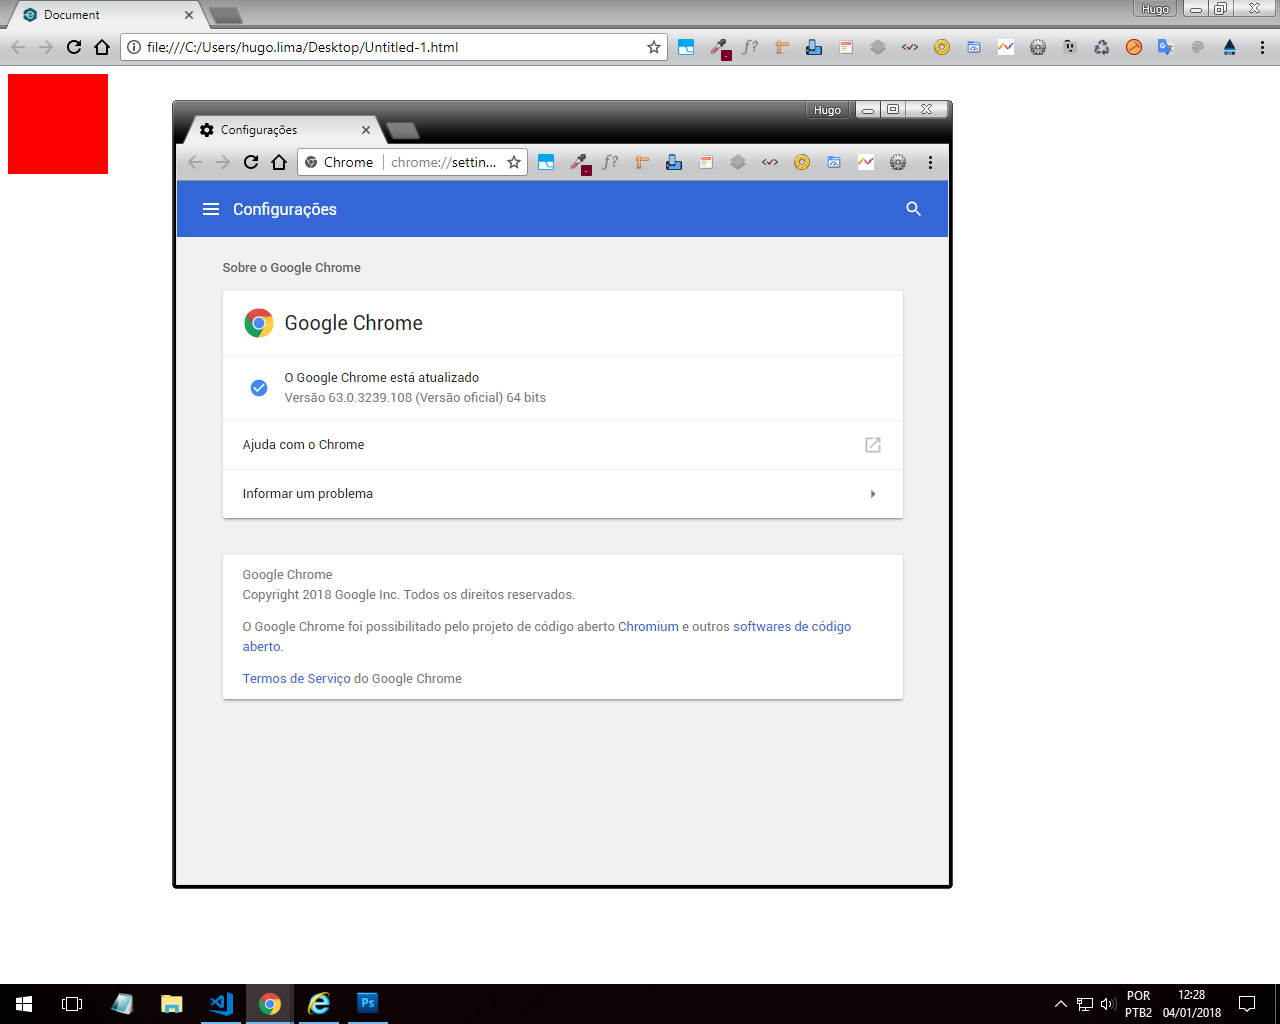
Task: Click external link icon for Ajuda com o Chrome
Action: pyautogui.click(x=873, y=445)
